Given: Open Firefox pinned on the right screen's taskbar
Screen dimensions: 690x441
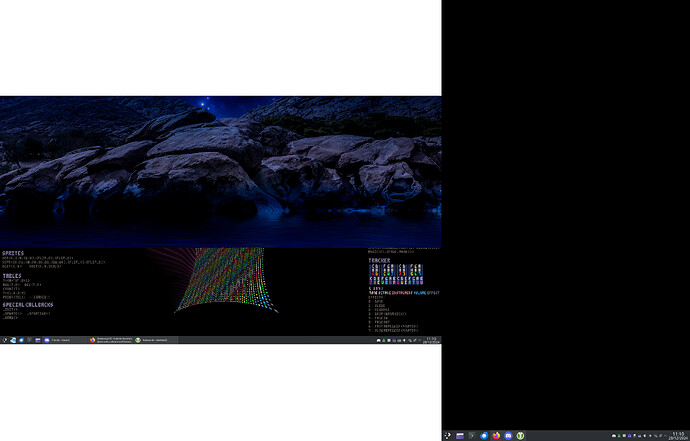Looking at the screenshot, I should pos(496,435).
